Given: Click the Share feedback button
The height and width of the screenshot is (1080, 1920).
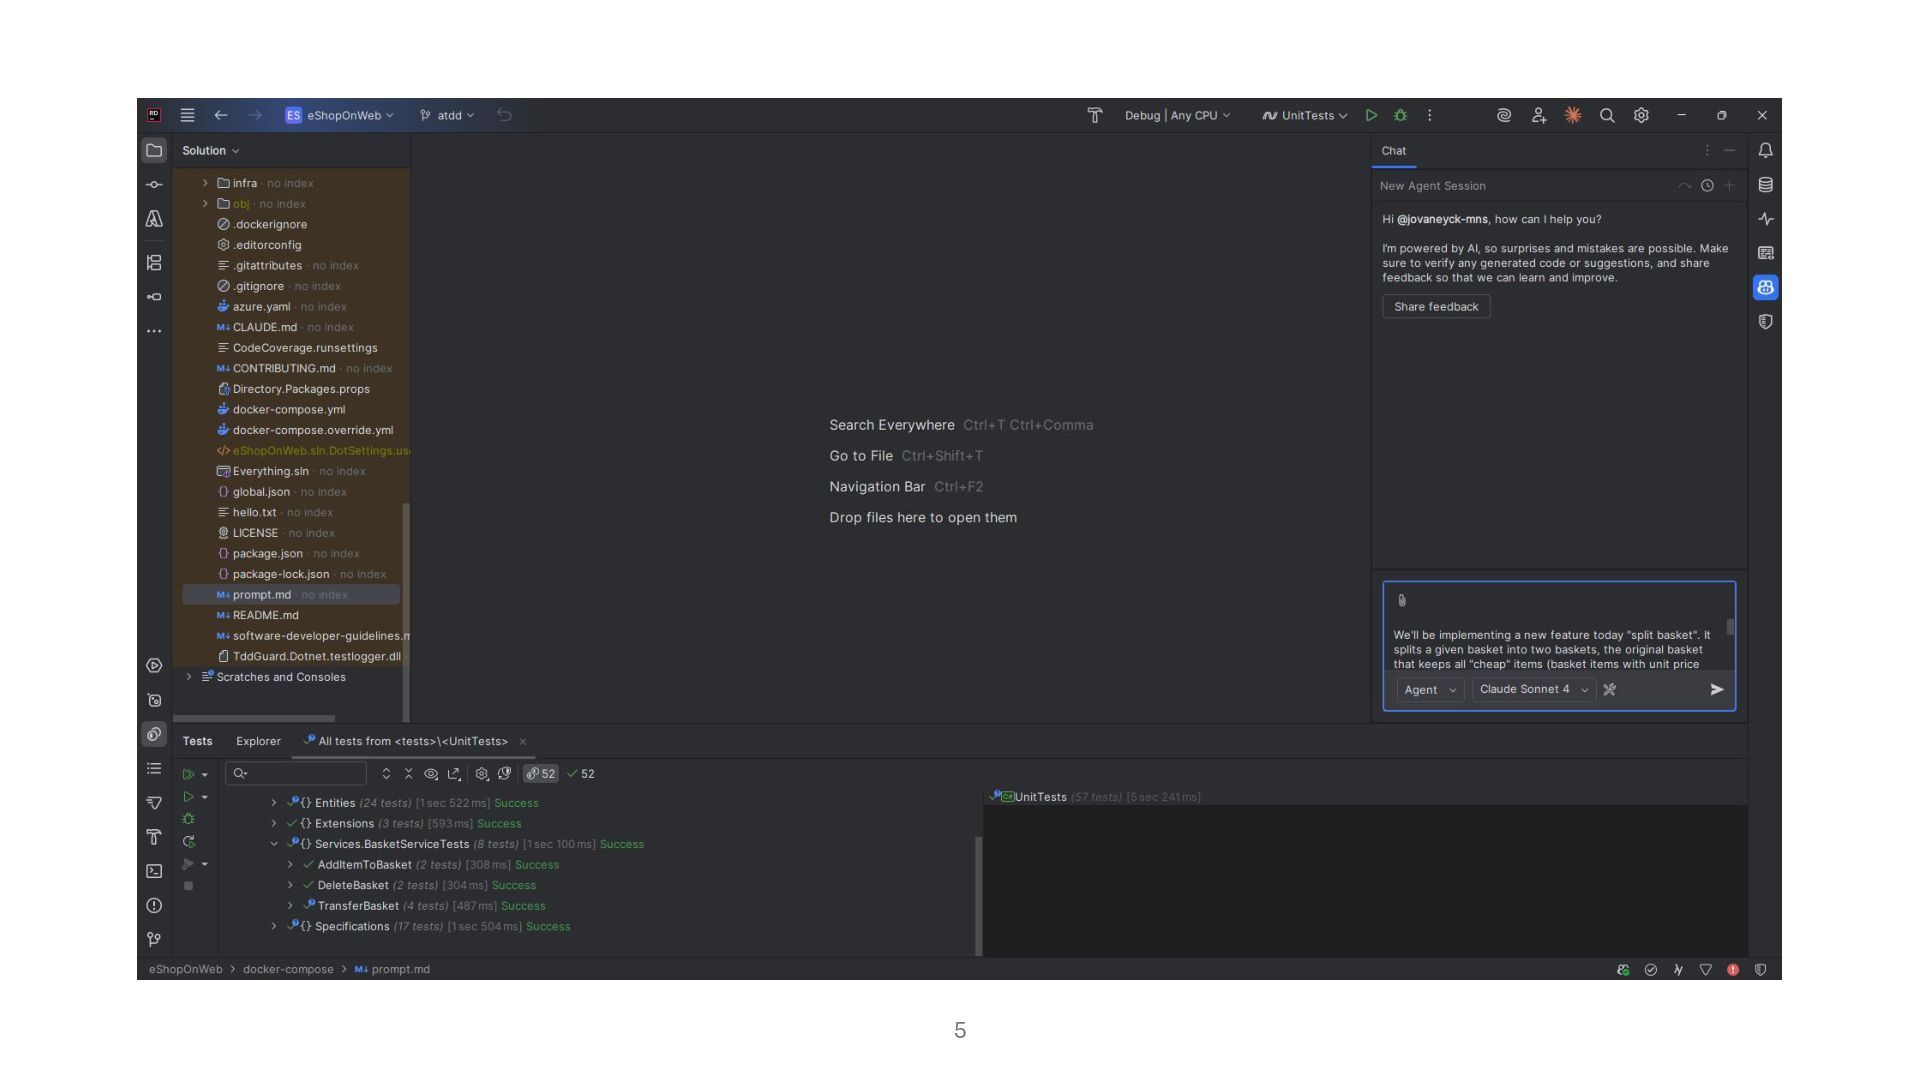Looking at the screenshot, I should tap(1435, 307).
